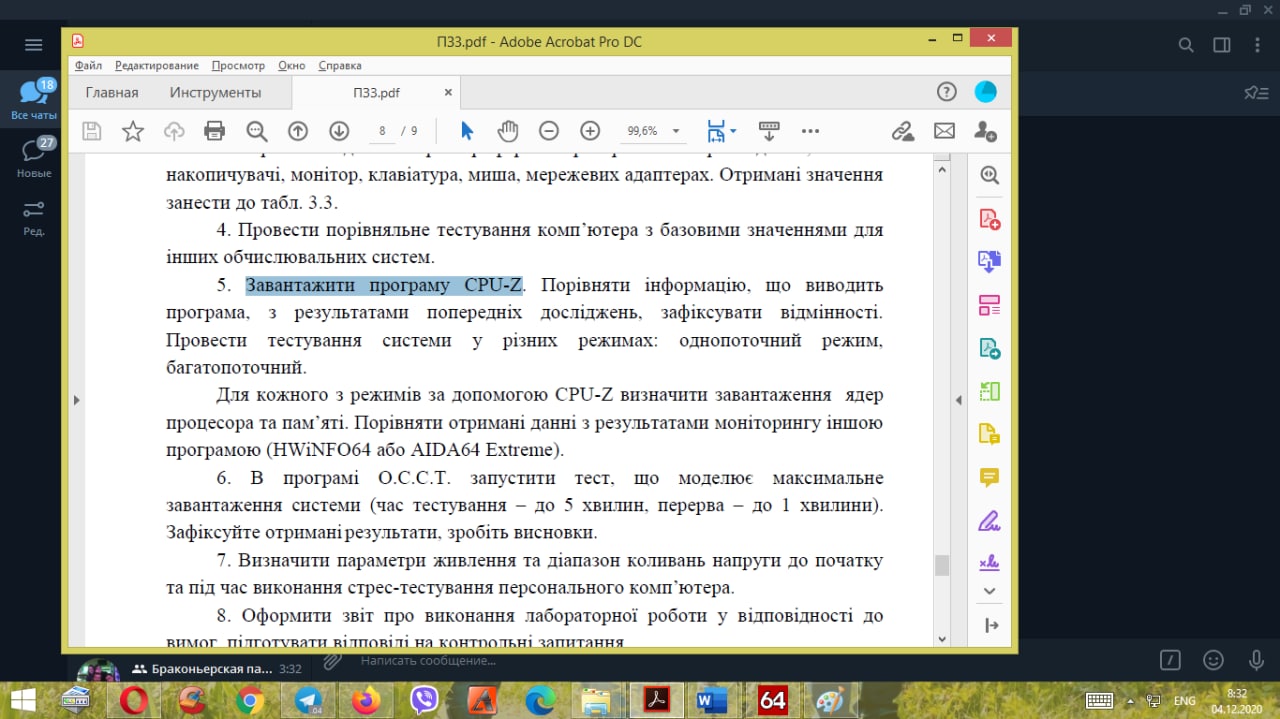Open the 'Ред.' folder settings in Telegram
This screenshot has width=1280, height=719.
pos(34,217)
